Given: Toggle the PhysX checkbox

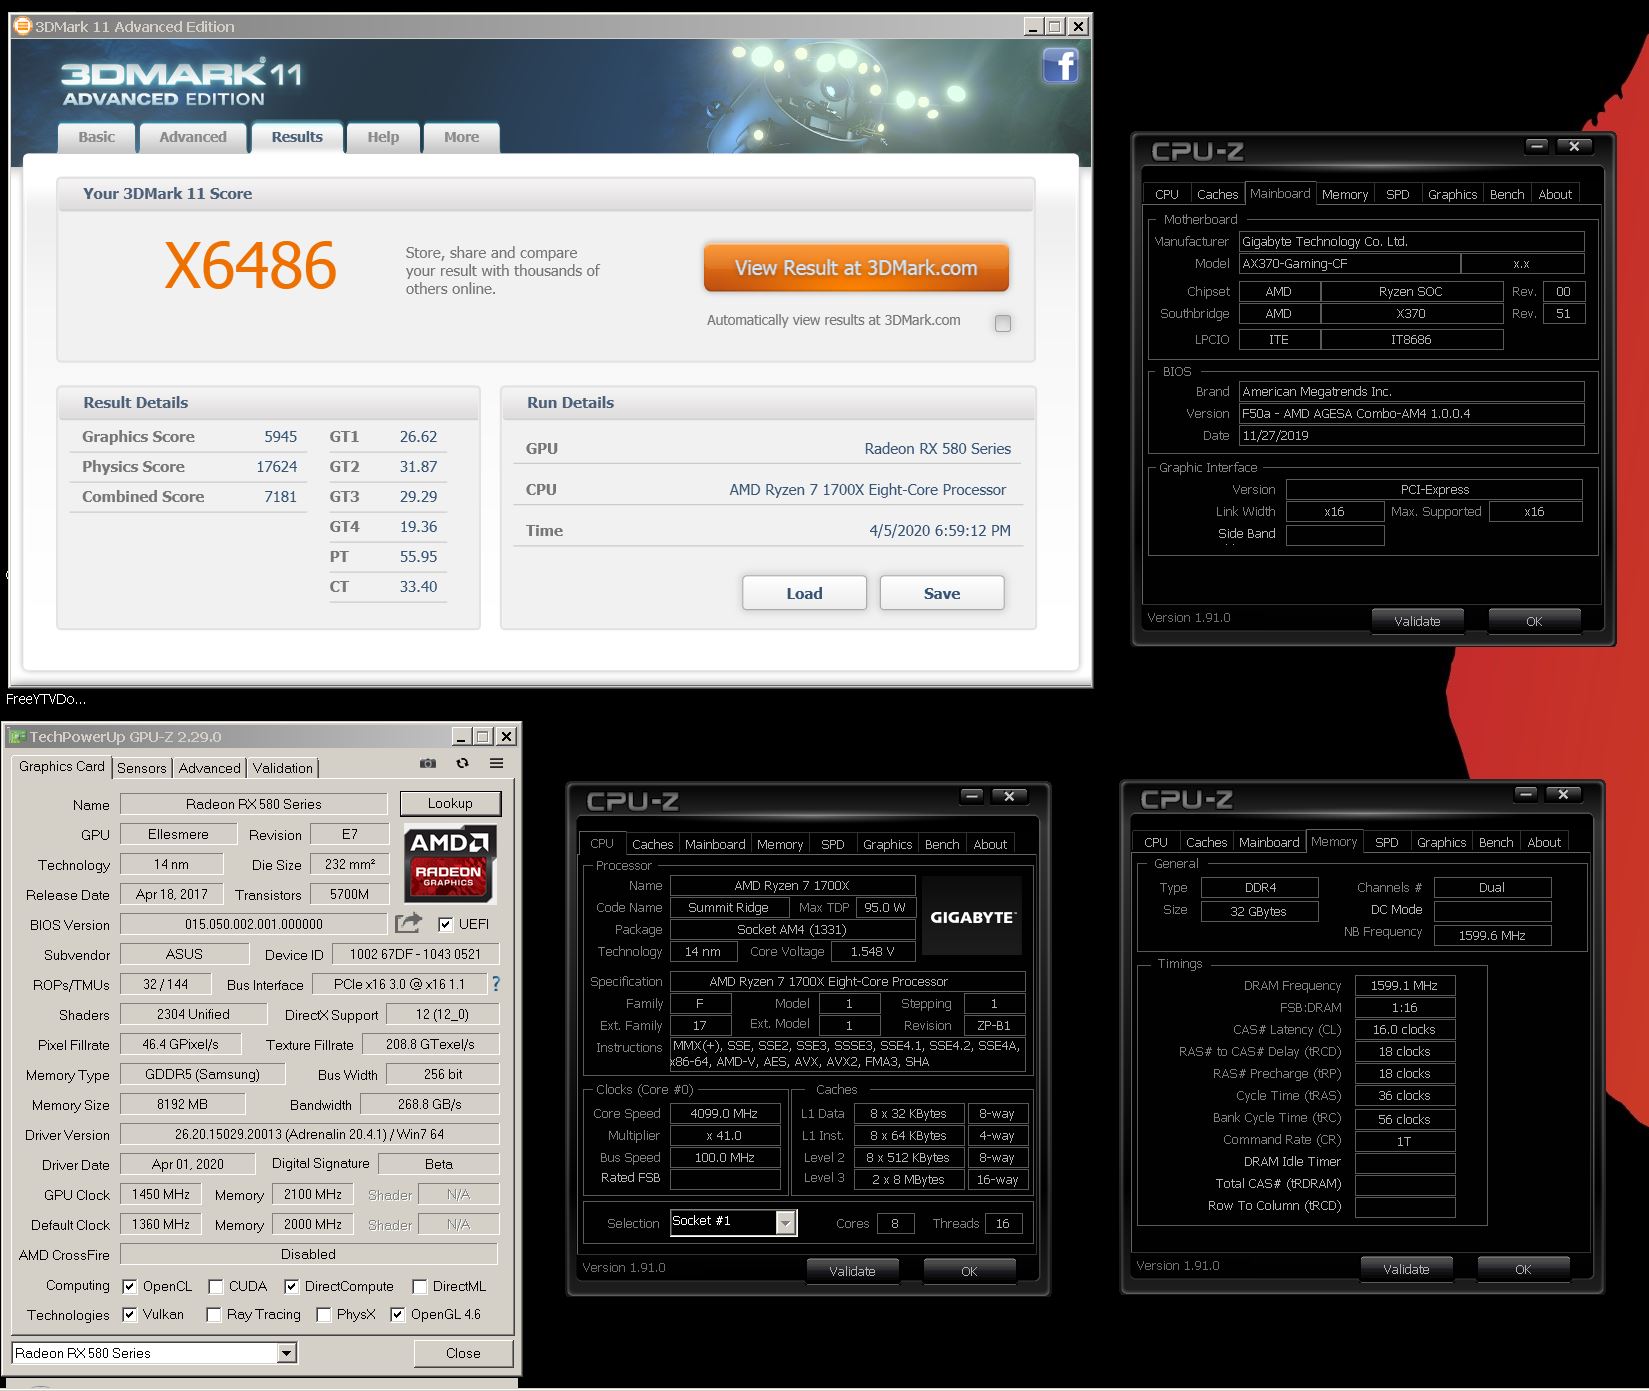Looking at the screenshot, I should pyautogui.click(x=324, y=1314).
